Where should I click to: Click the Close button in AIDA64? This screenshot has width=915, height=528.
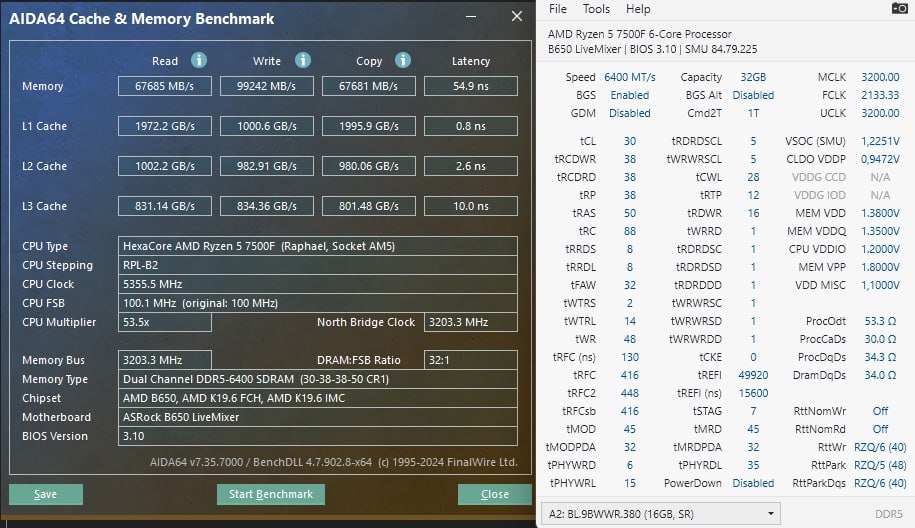pos(495,494)
